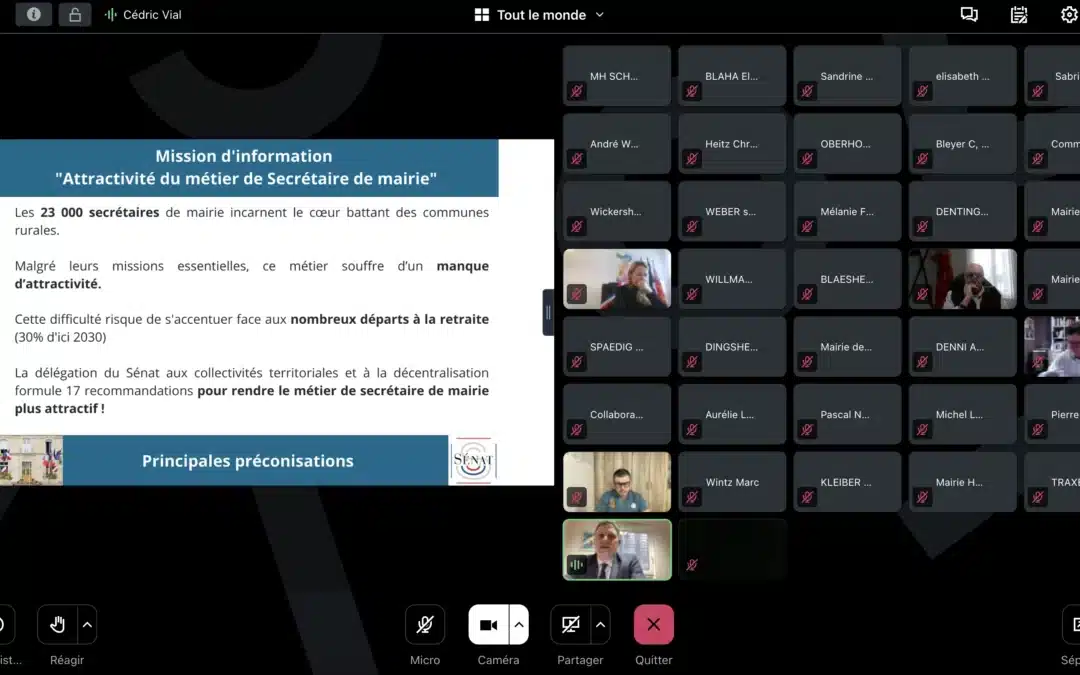Image resolution: width=1080 pixels, height=675 pixels.
Task: Expand the Réagir options chevron
Action: 87,625
